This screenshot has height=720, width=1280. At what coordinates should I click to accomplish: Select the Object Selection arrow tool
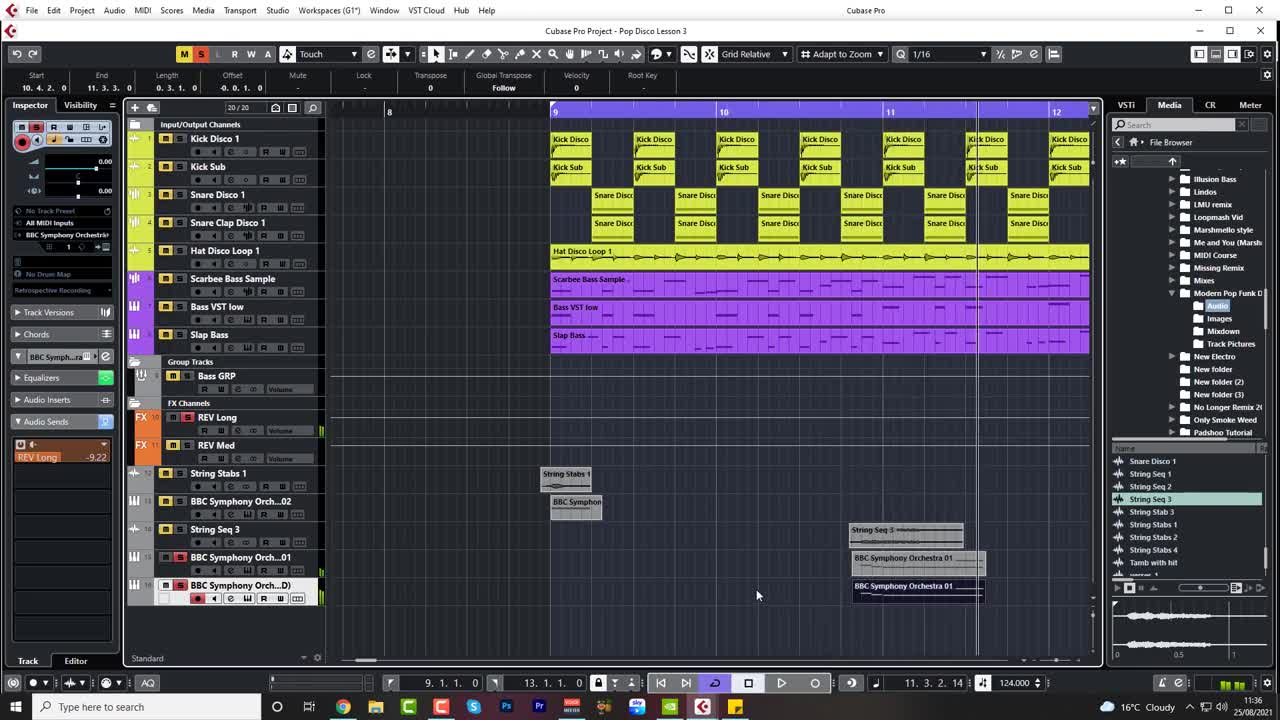tap(435, 54)
